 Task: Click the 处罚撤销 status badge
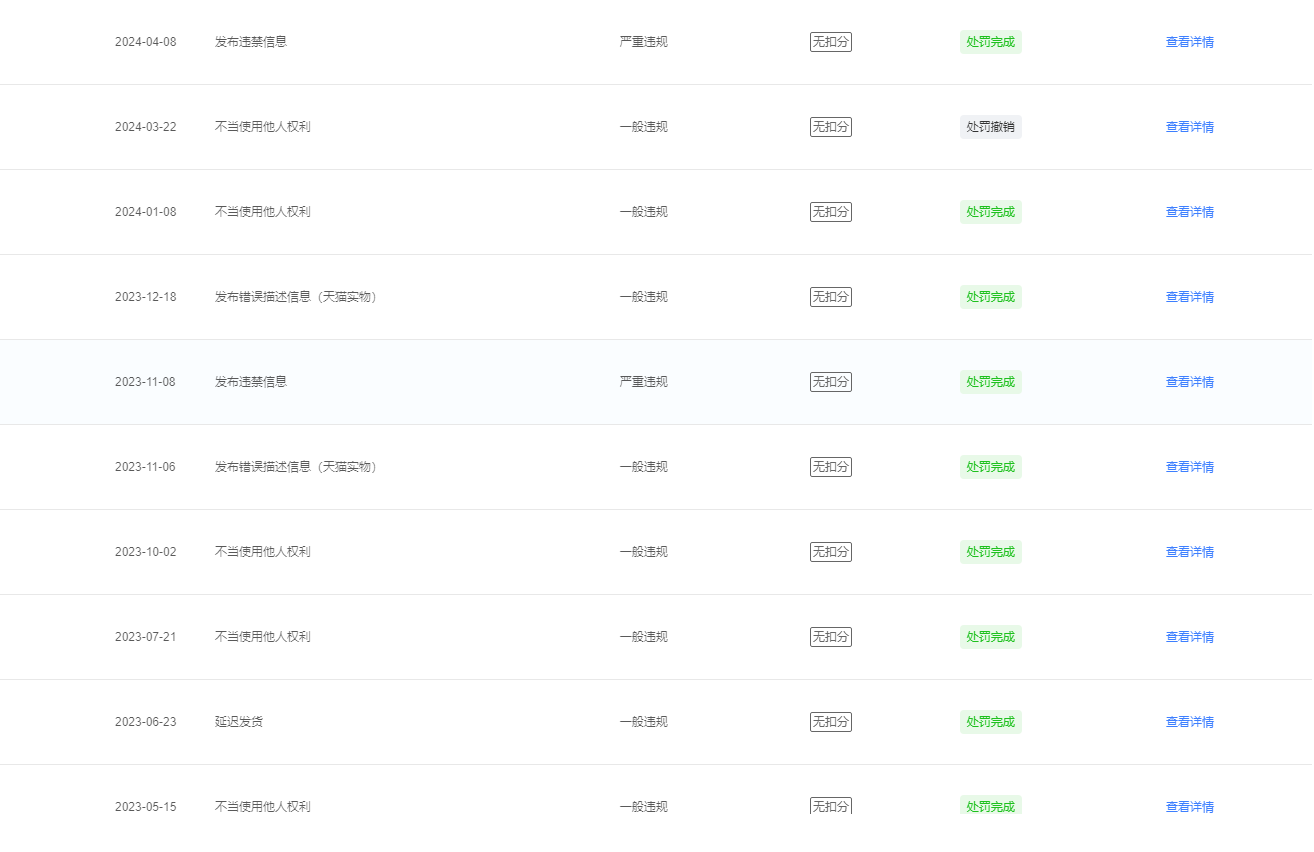pyautogui.click(x=990, y=127)
